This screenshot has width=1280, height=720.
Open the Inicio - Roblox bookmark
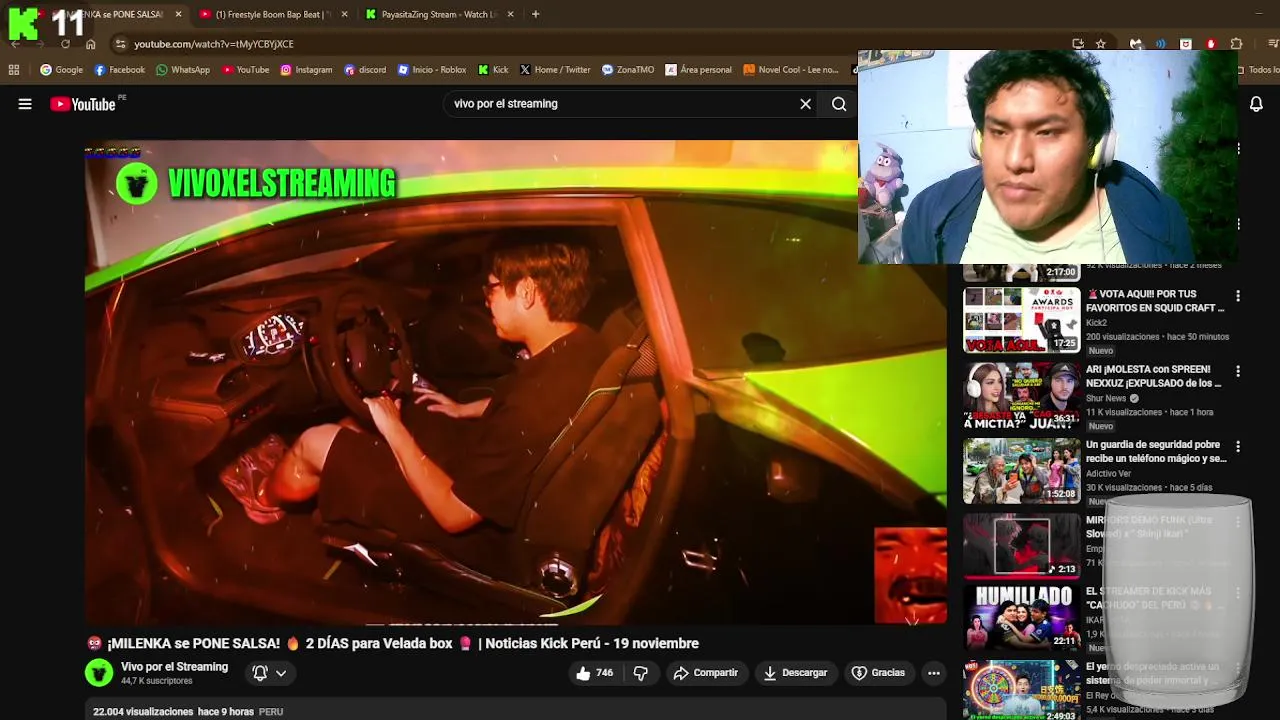pos(432,70)
